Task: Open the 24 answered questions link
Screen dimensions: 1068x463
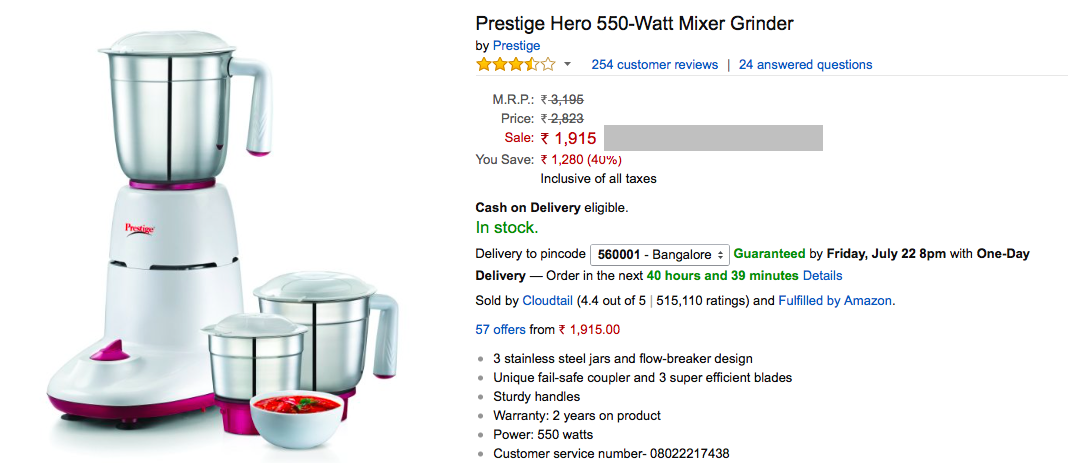Action: [805, 65]
